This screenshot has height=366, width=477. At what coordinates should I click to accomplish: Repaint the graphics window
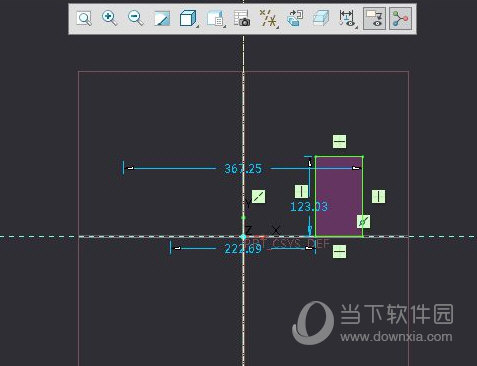pos(162,19)
